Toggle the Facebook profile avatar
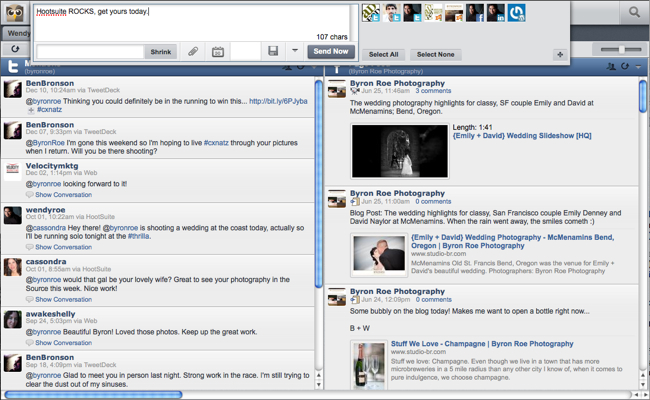The width and height of the screenshot is (650, 400). 475,13
